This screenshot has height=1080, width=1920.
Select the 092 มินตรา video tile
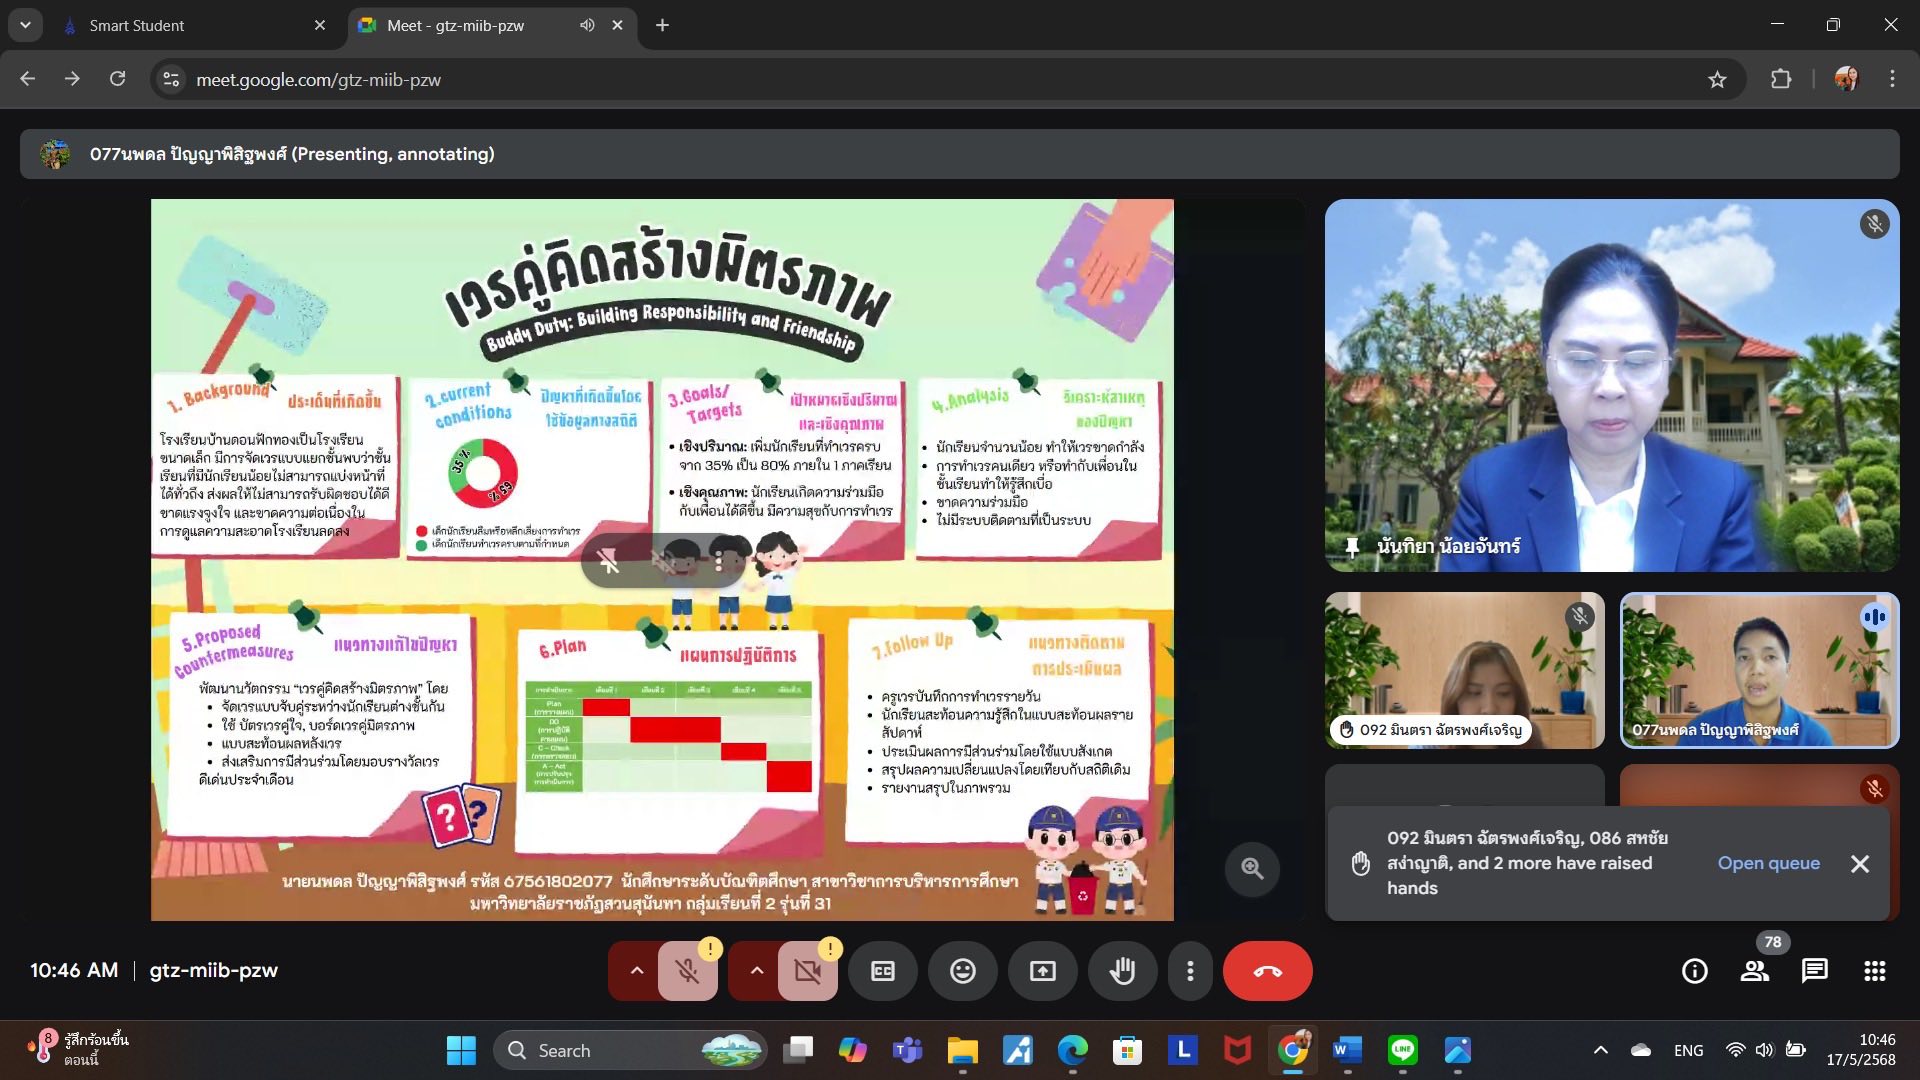click(1465, 670)
